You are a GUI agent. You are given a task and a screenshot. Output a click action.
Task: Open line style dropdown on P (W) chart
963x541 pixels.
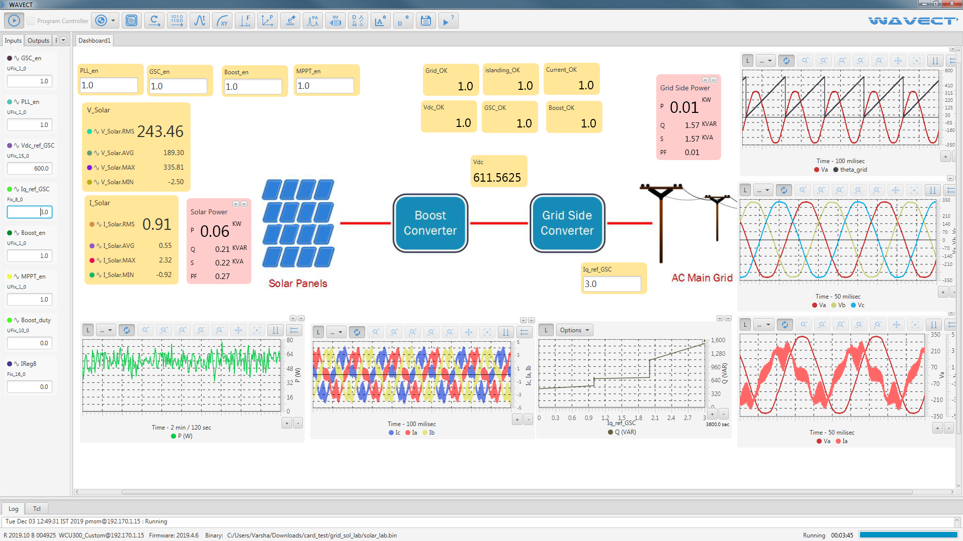(x=106, y=330)
